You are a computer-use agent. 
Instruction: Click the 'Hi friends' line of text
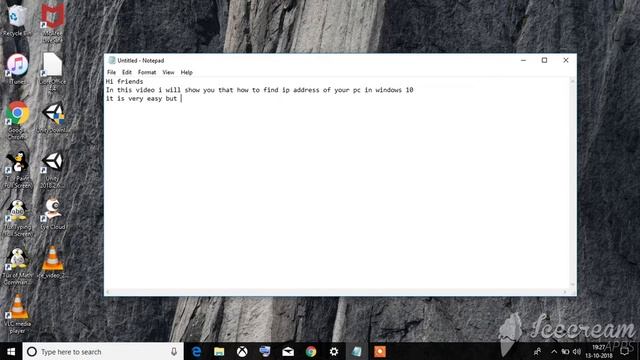click(124, 82)
